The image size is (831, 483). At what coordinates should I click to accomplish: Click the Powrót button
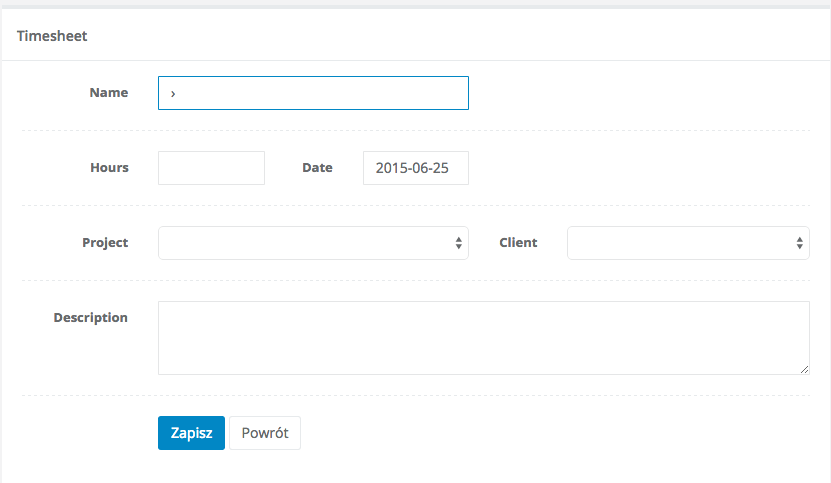[265, 433]
